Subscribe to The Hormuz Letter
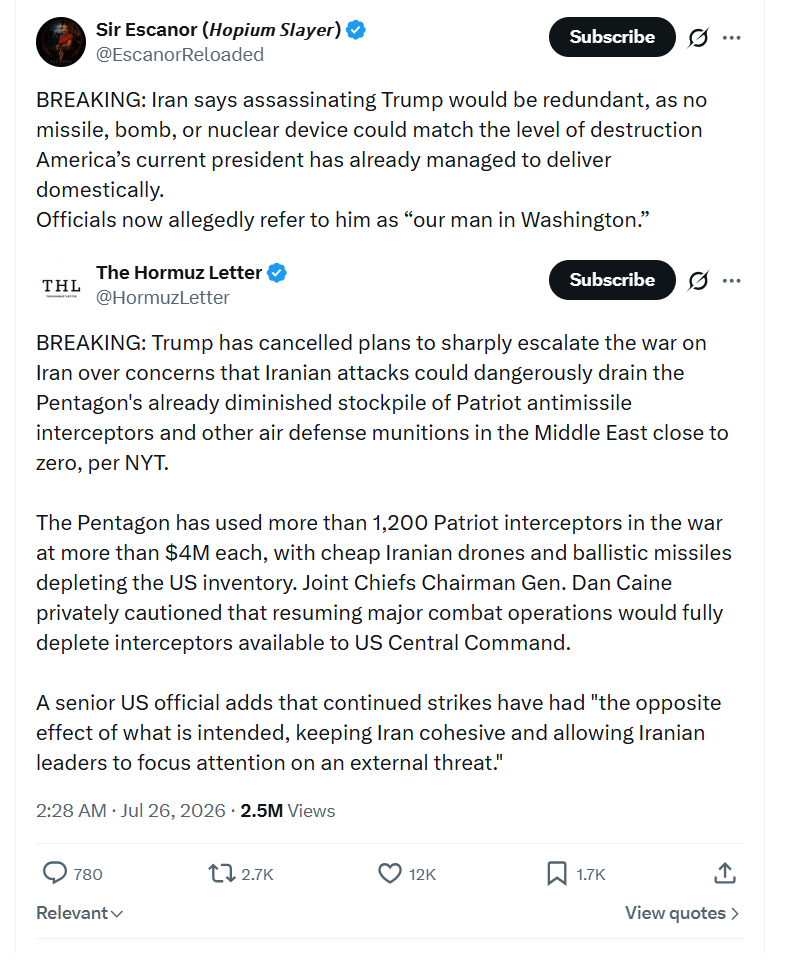Viewport: 804px width, 976px height. coord(612,279)
